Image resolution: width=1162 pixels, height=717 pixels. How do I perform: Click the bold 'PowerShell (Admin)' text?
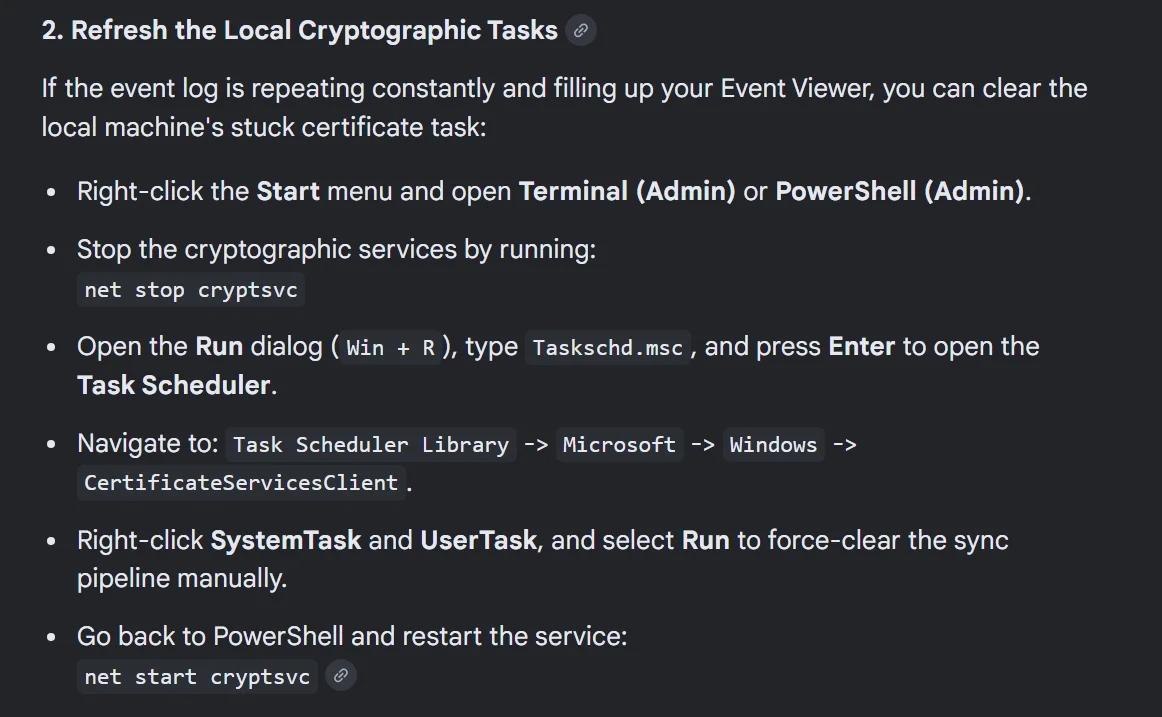click(900, 191)
